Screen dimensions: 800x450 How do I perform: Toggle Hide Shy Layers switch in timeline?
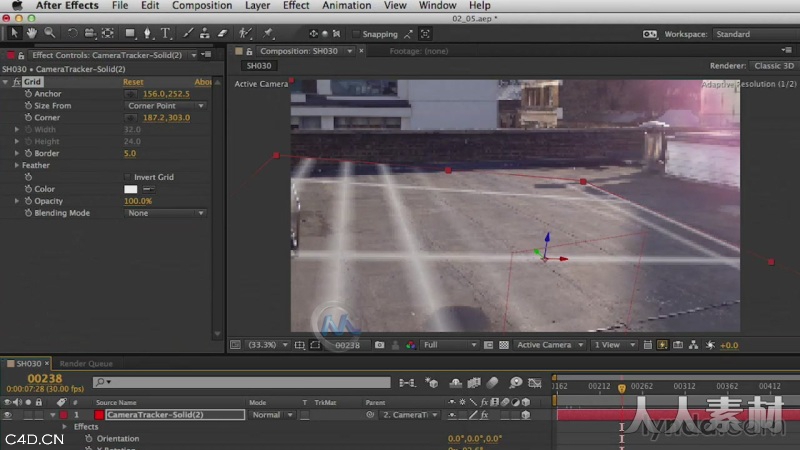pyautogui.click(x=455, y=383)
